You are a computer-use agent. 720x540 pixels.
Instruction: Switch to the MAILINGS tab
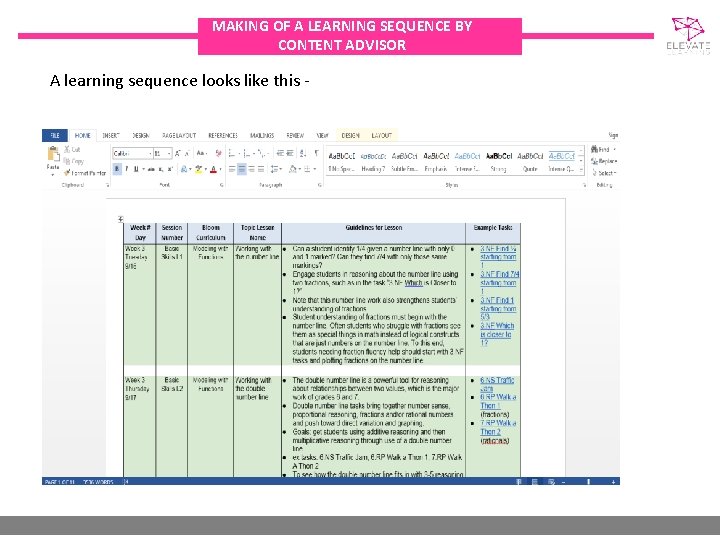tap(262, 135)
